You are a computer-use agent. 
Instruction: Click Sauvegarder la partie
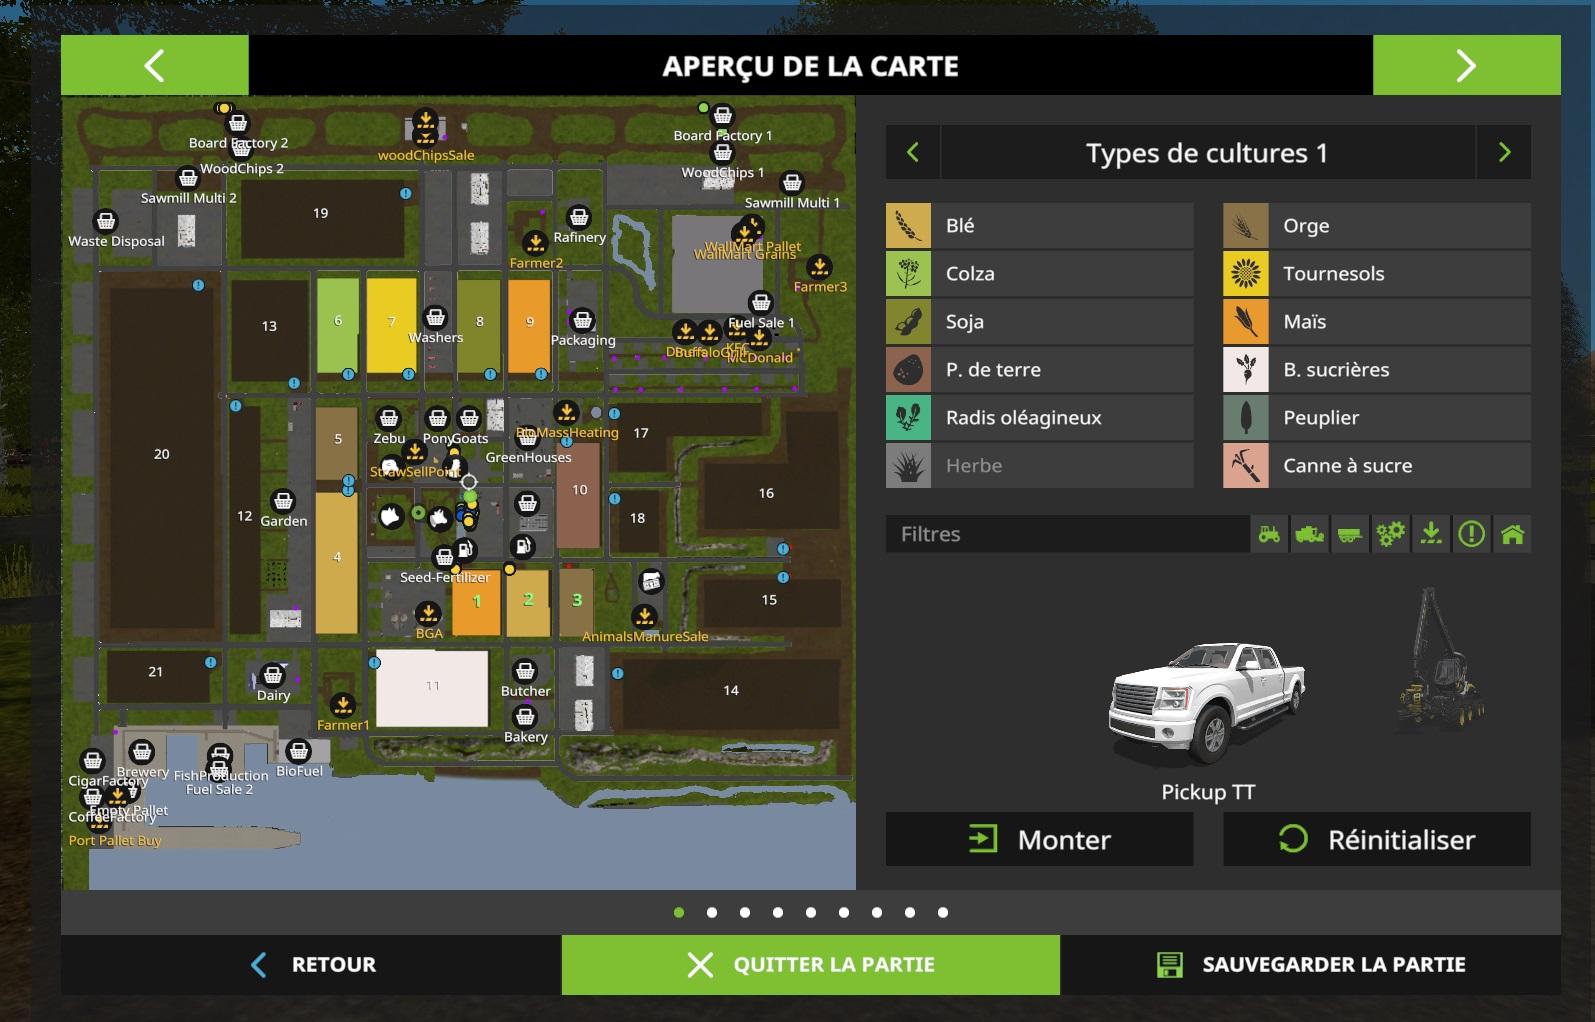point(1310,965)
